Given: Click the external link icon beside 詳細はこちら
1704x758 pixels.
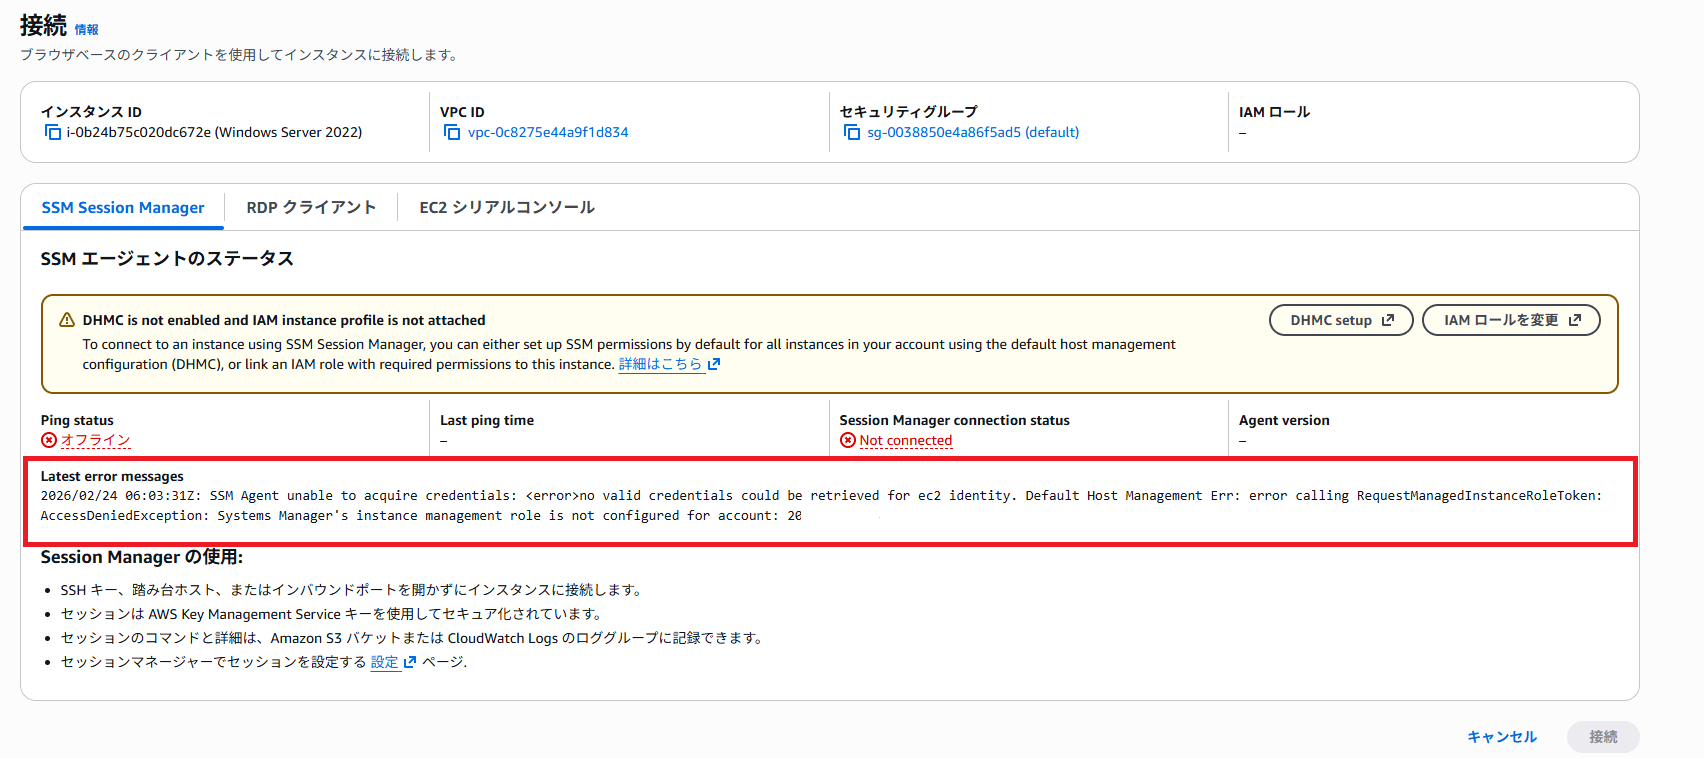Looking at the screenshot, I should point(714,364).
